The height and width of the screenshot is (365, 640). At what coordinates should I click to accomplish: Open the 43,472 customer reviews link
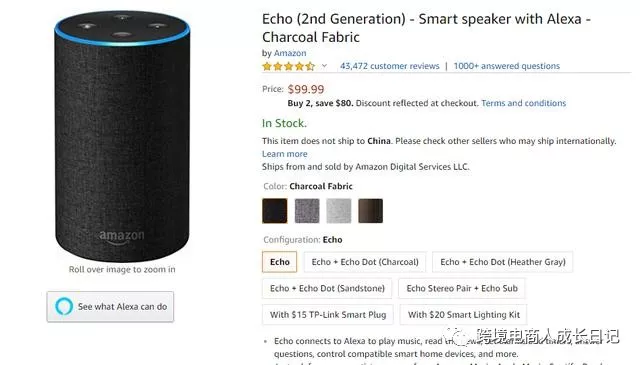point(390,66)
